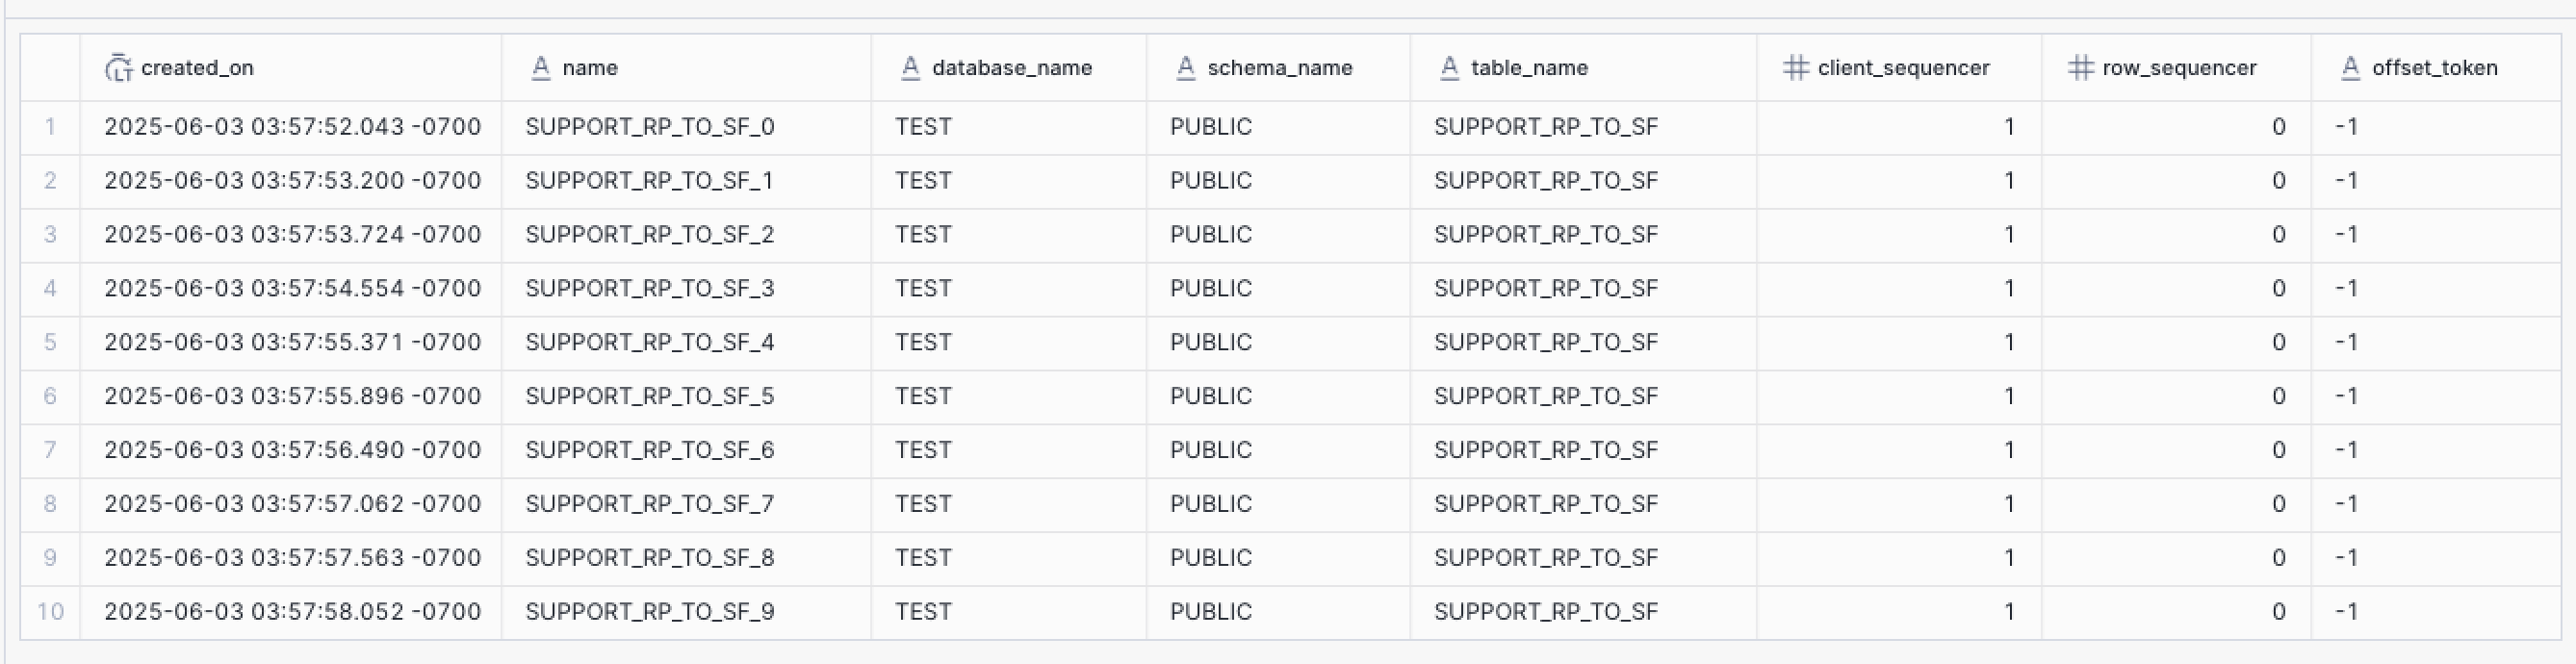Click timestamp 2025-06-03 03:57:58.052 -0700
The width and height of the screenshot is (2576, 664).
(293, 612)
